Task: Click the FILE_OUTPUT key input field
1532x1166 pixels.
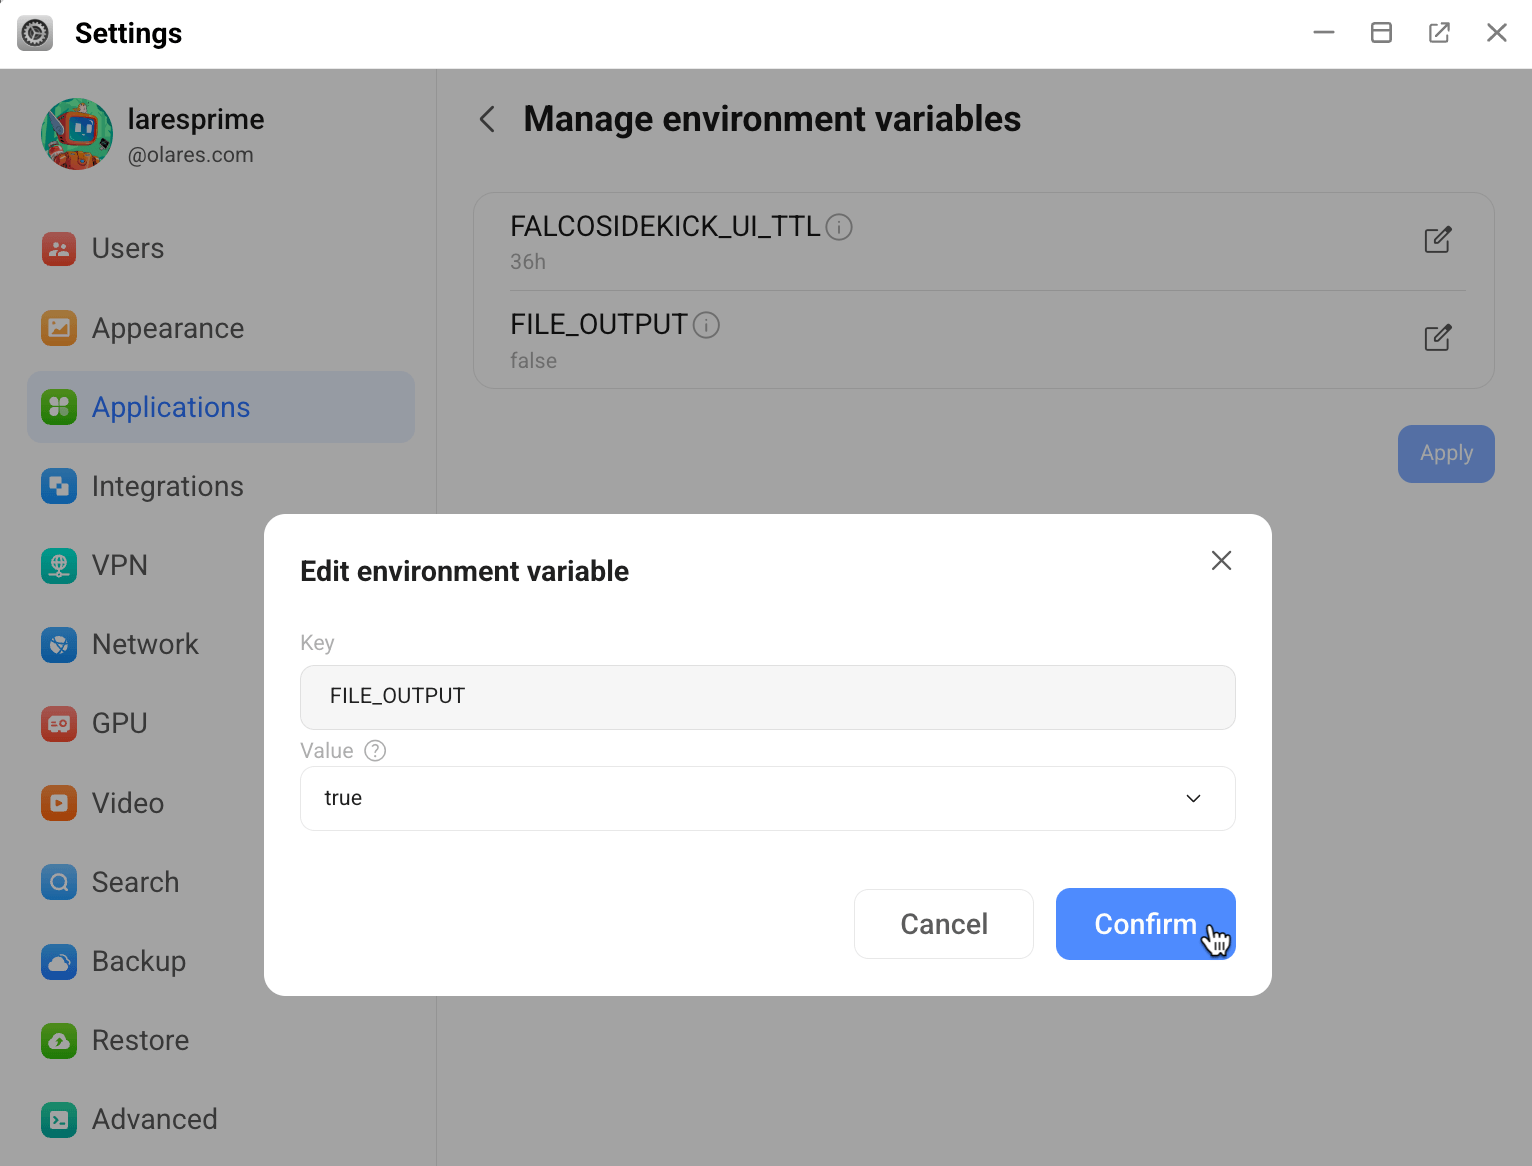Action: [x=767, y=697]
